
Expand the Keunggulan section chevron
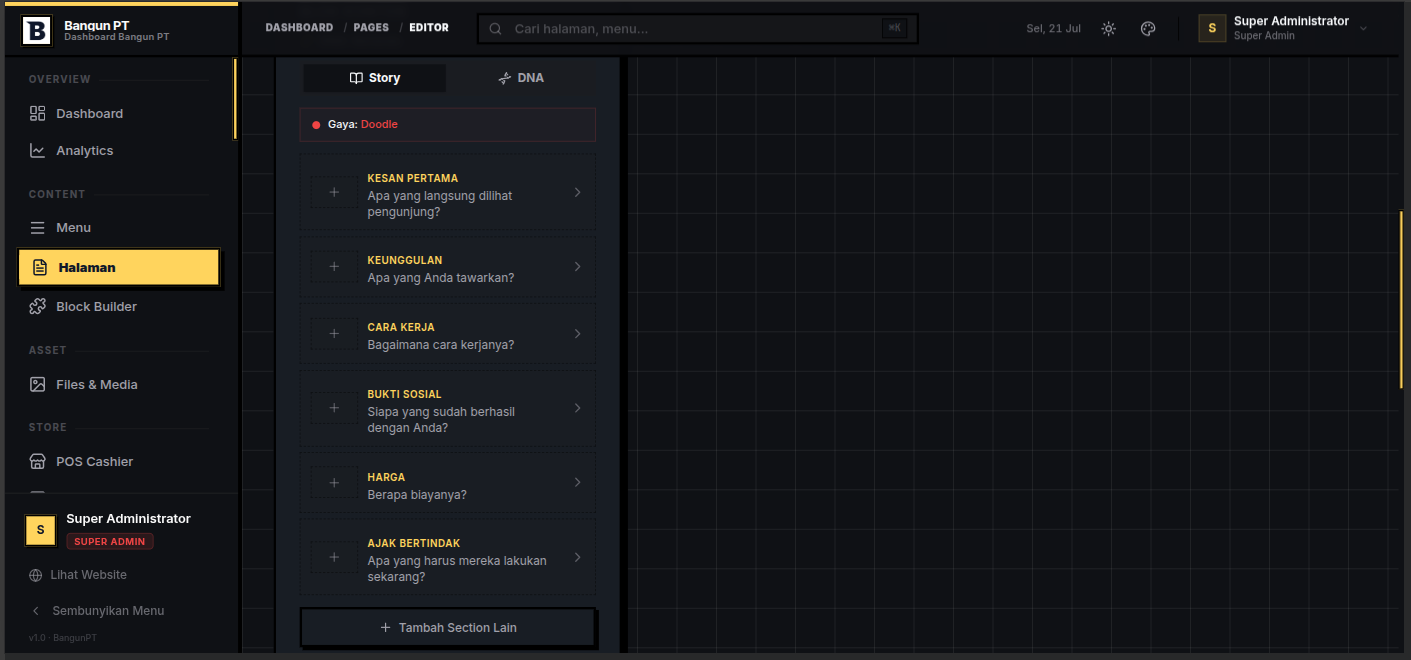click(577, 267)
